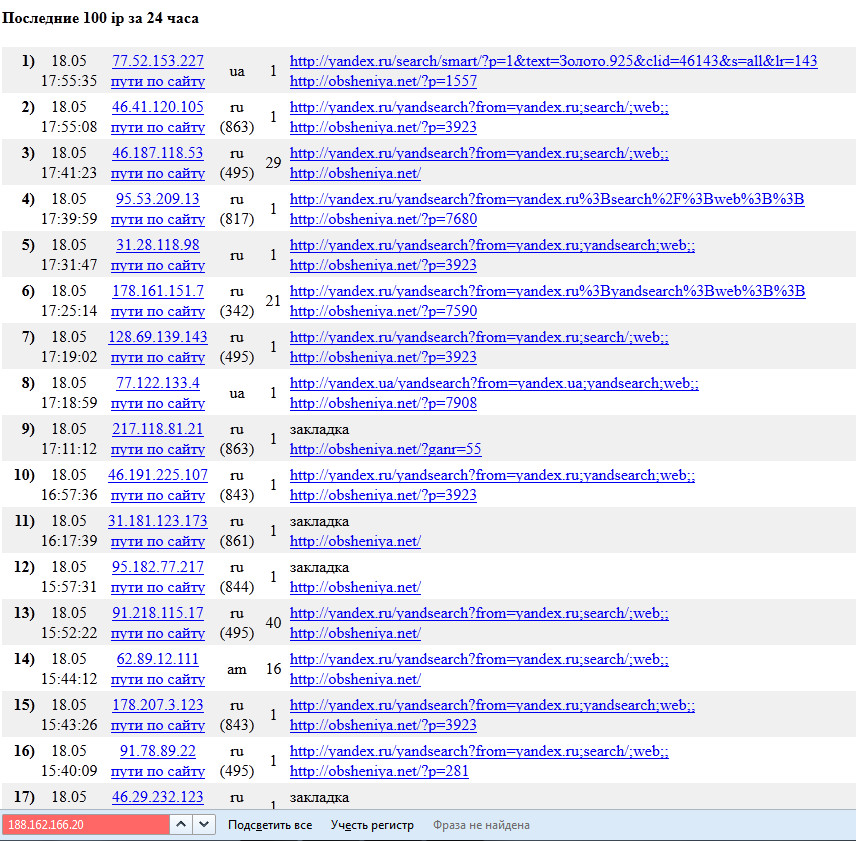Open IP address 178.207.3.123 link

tap(158, 705)
